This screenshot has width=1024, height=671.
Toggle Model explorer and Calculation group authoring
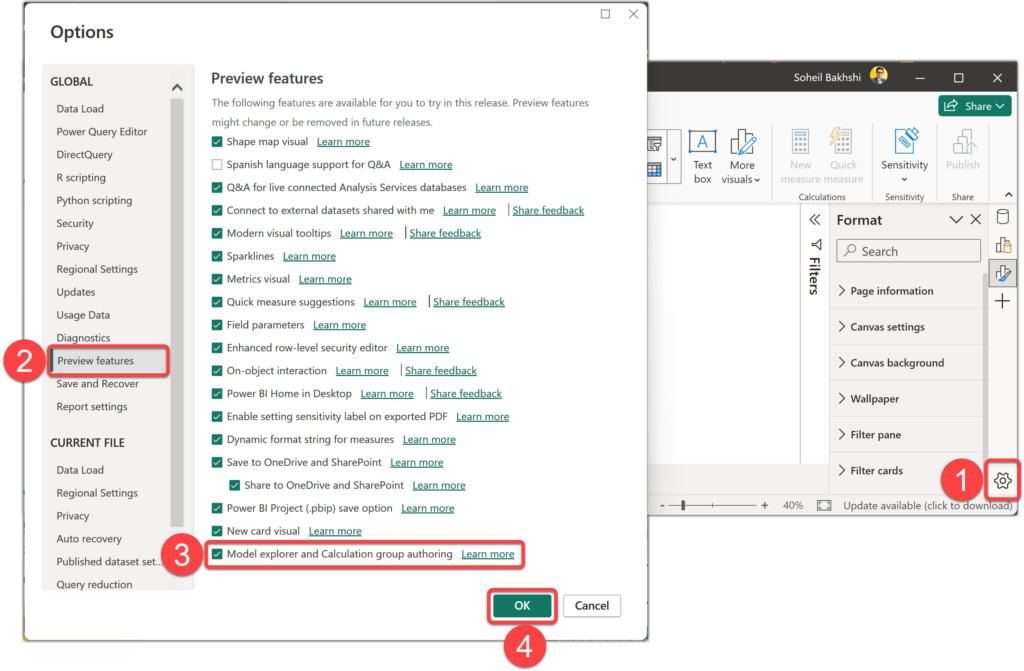coord(217,554)
